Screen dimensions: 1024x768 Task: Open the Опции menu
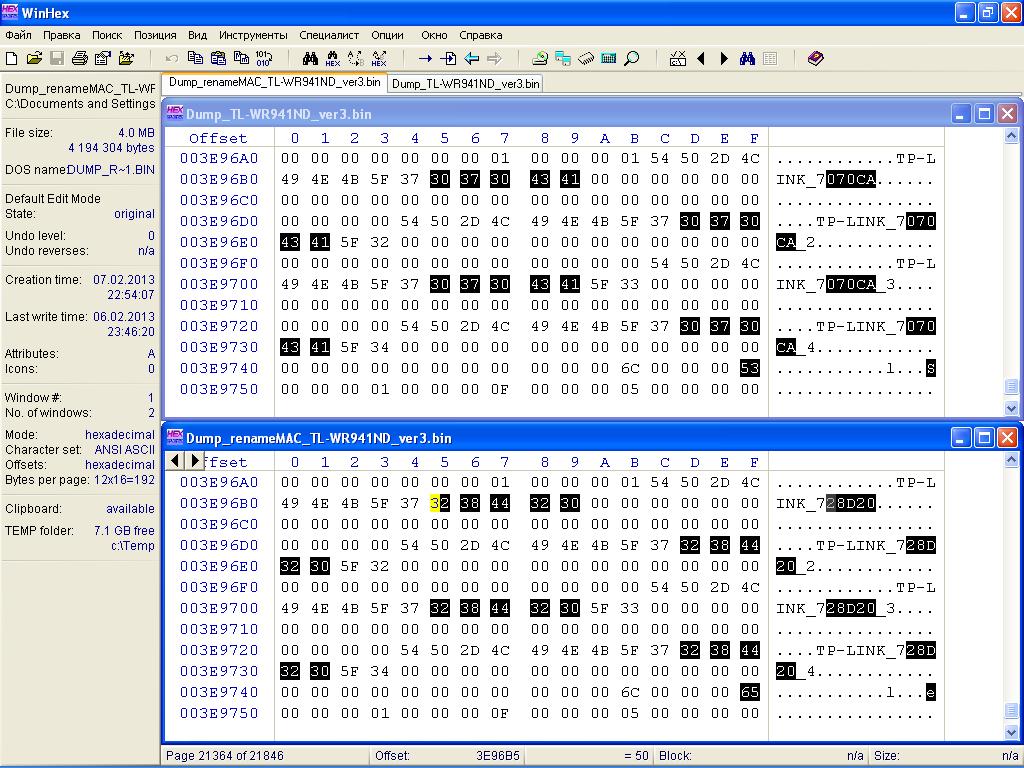(387, 35)
